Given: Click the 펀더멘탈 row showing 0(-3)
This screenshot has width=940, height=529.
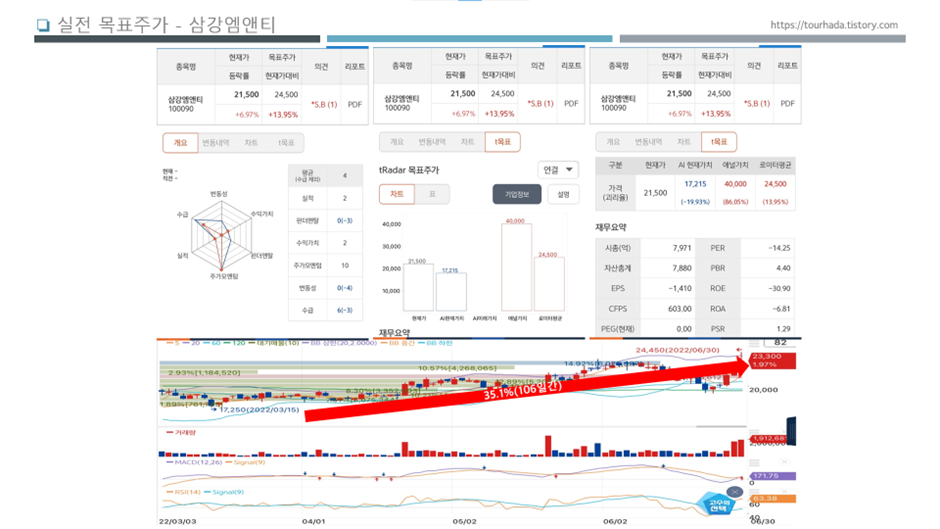Looking at the screenshot, I should point(326,221).
